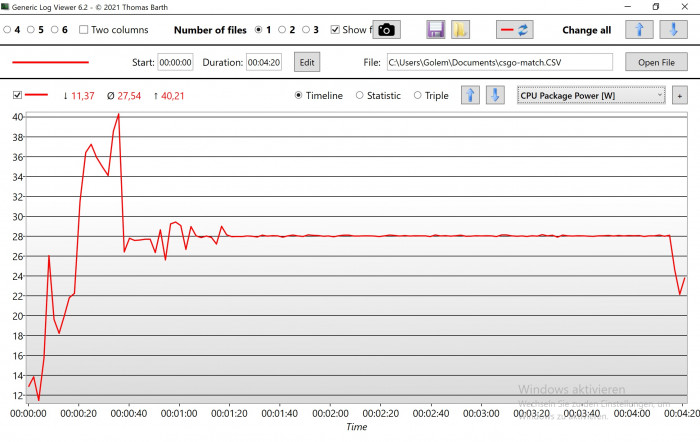Screen dimensions: 700x442
Task: Click Change all up arrow
Action: tap(640, 30)
